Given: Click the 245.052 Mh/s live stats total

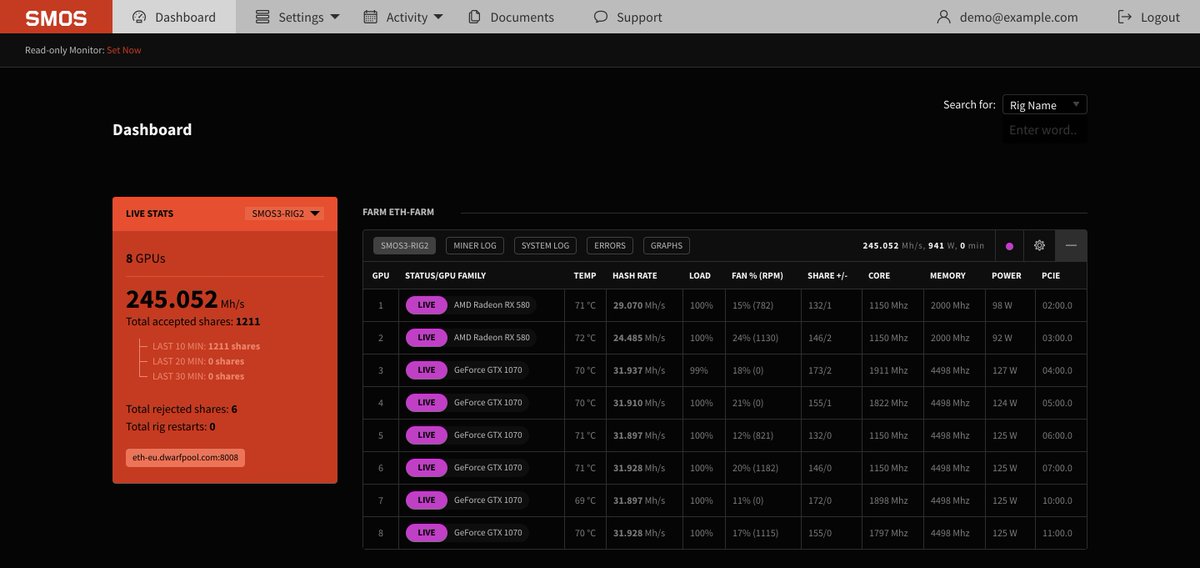Looking at the screenshot, I should (185, 299).
